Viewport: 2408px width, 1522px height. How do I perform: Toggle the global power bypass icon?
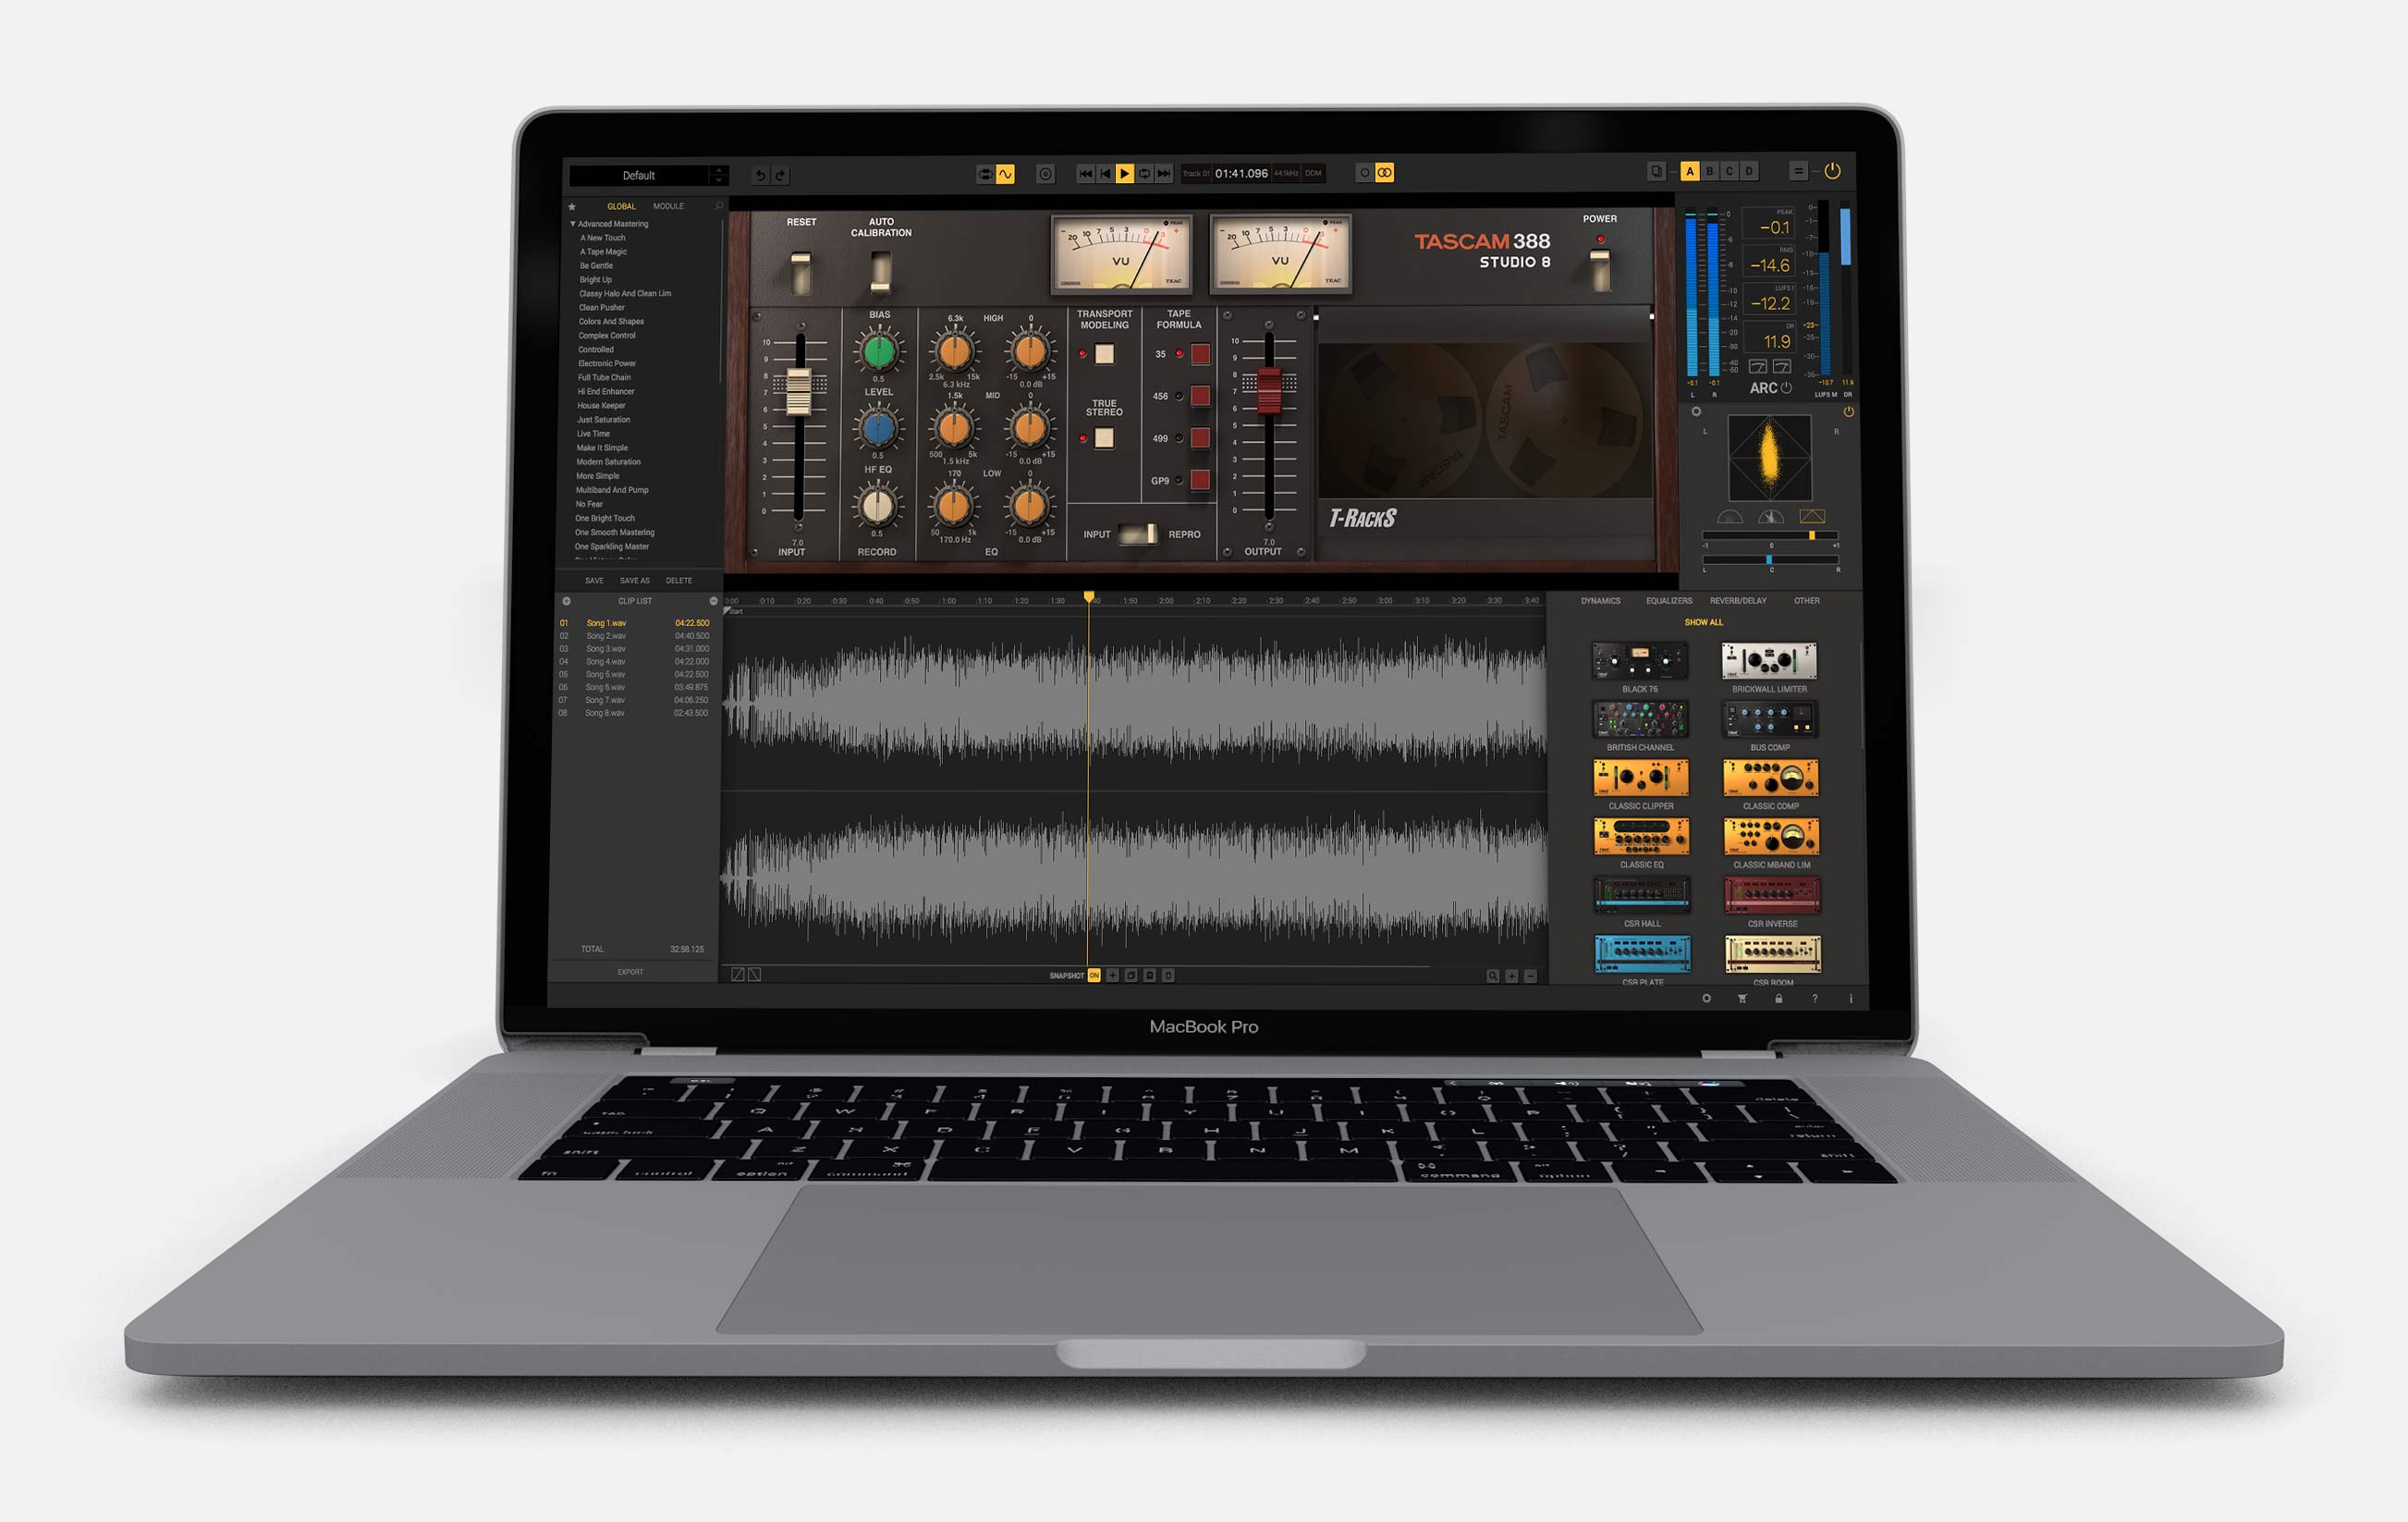point(1832,171)
